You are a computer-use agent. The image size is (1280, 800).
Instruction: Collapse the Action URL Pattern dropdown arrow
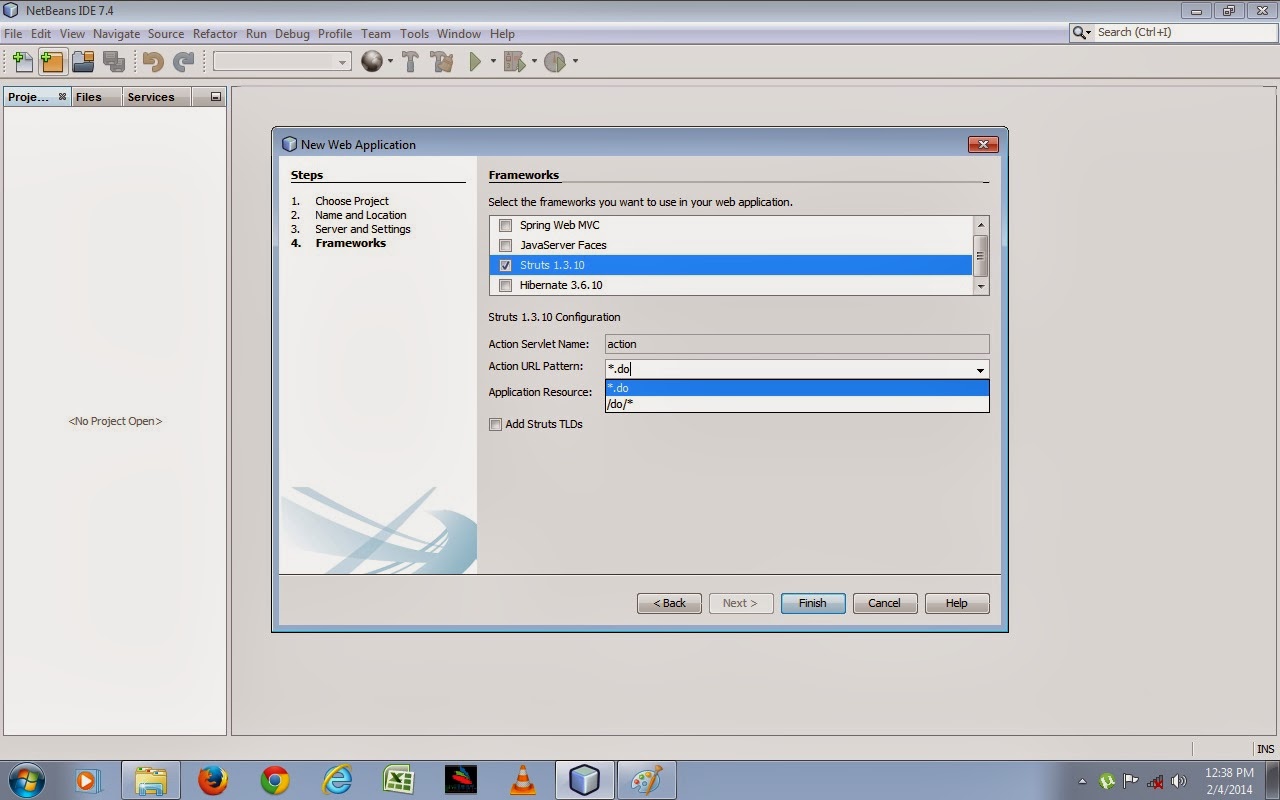pyautogui.click(x=980, y=370)
